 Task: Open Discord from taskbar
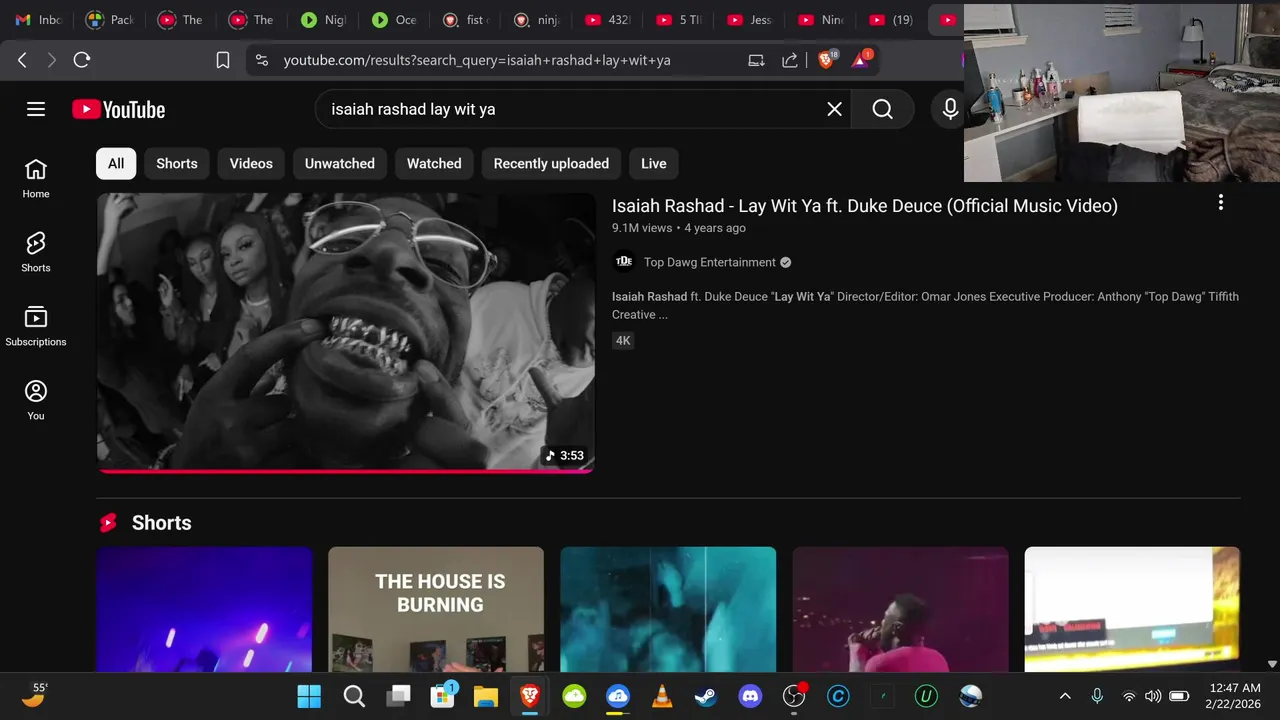point(750,696)
